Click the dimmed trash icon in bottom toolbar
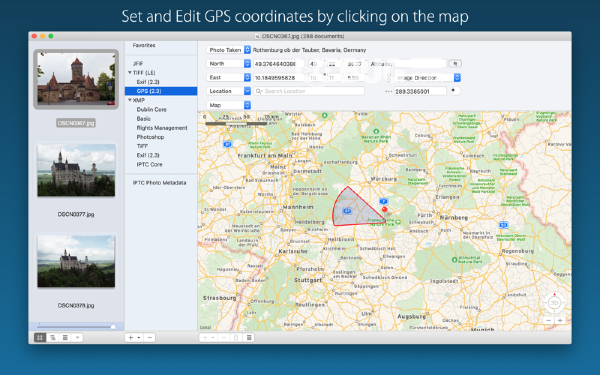The height and width of the screenshot is (375, 600). [x=236, y=338]
